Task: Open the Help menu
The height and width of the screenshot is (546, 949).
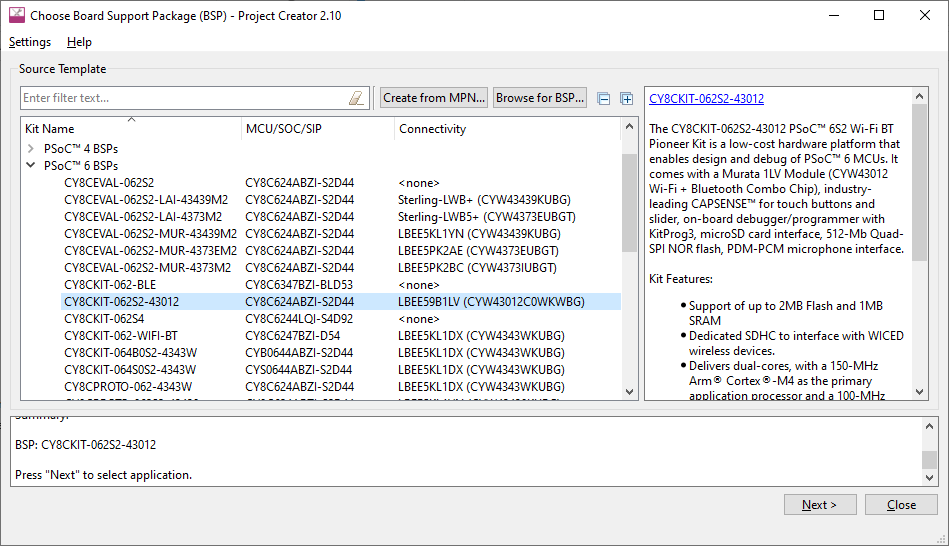Action: click(79, 42)
